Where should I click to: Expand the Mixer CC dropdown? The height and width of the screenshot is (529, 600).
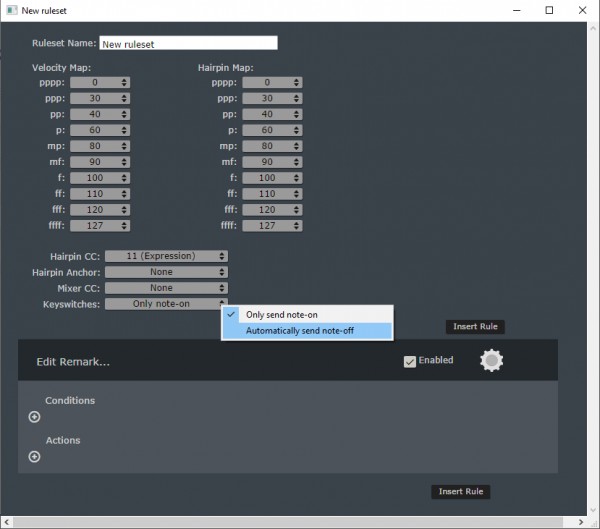[x=166, y=288]
